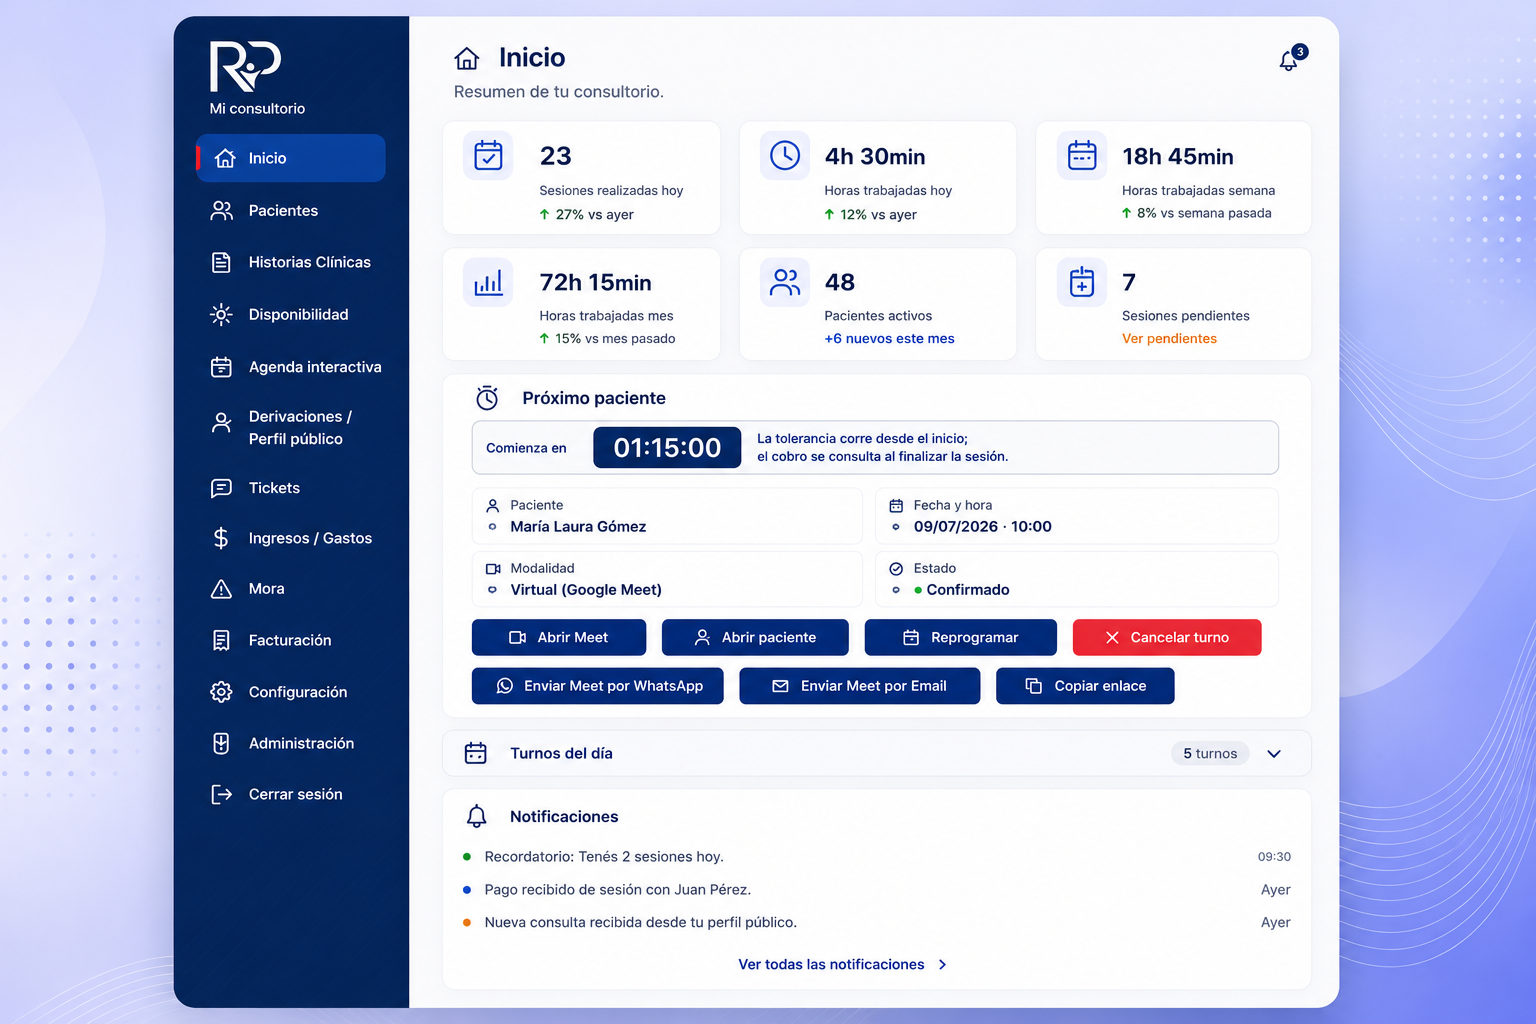
Task: Click the house icon beside Inicio heading
Action: point(467,58)
